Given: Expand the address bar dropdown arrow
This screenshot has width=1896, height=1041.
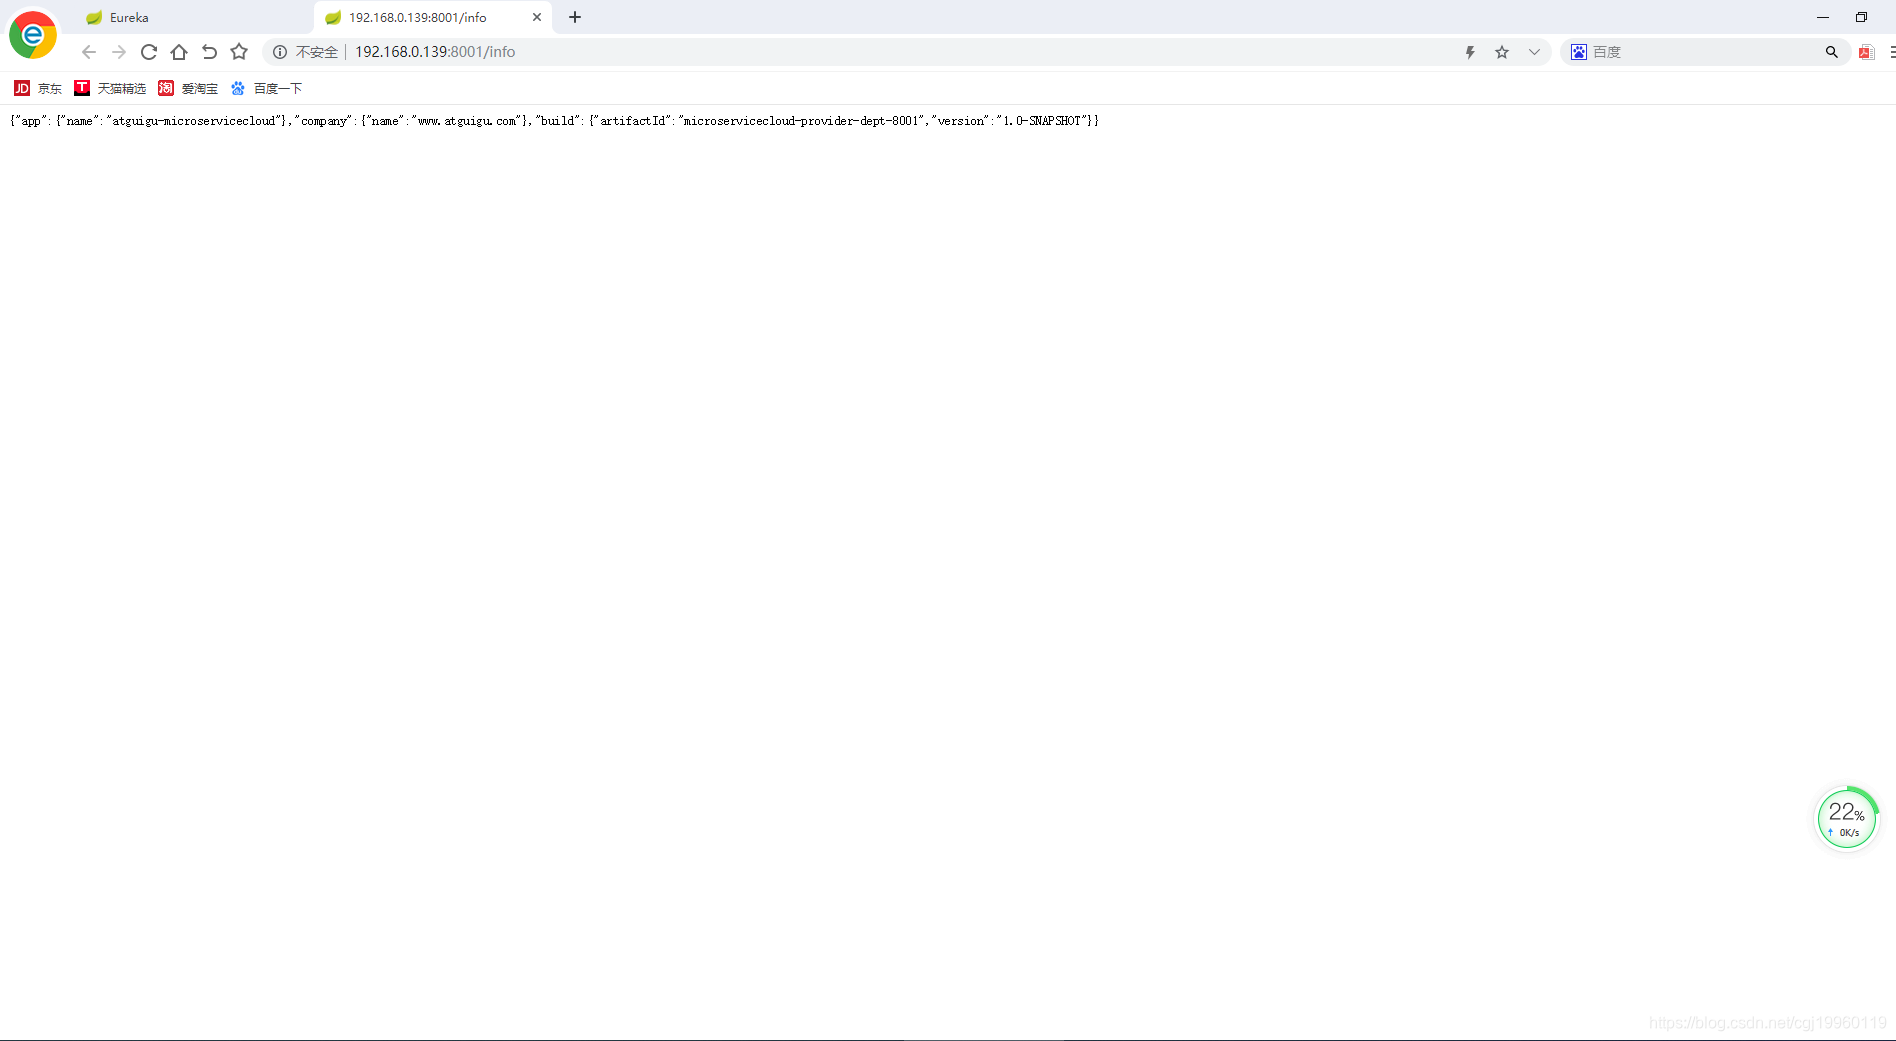Looking at the screenshot, I should tap(1534, 52).
